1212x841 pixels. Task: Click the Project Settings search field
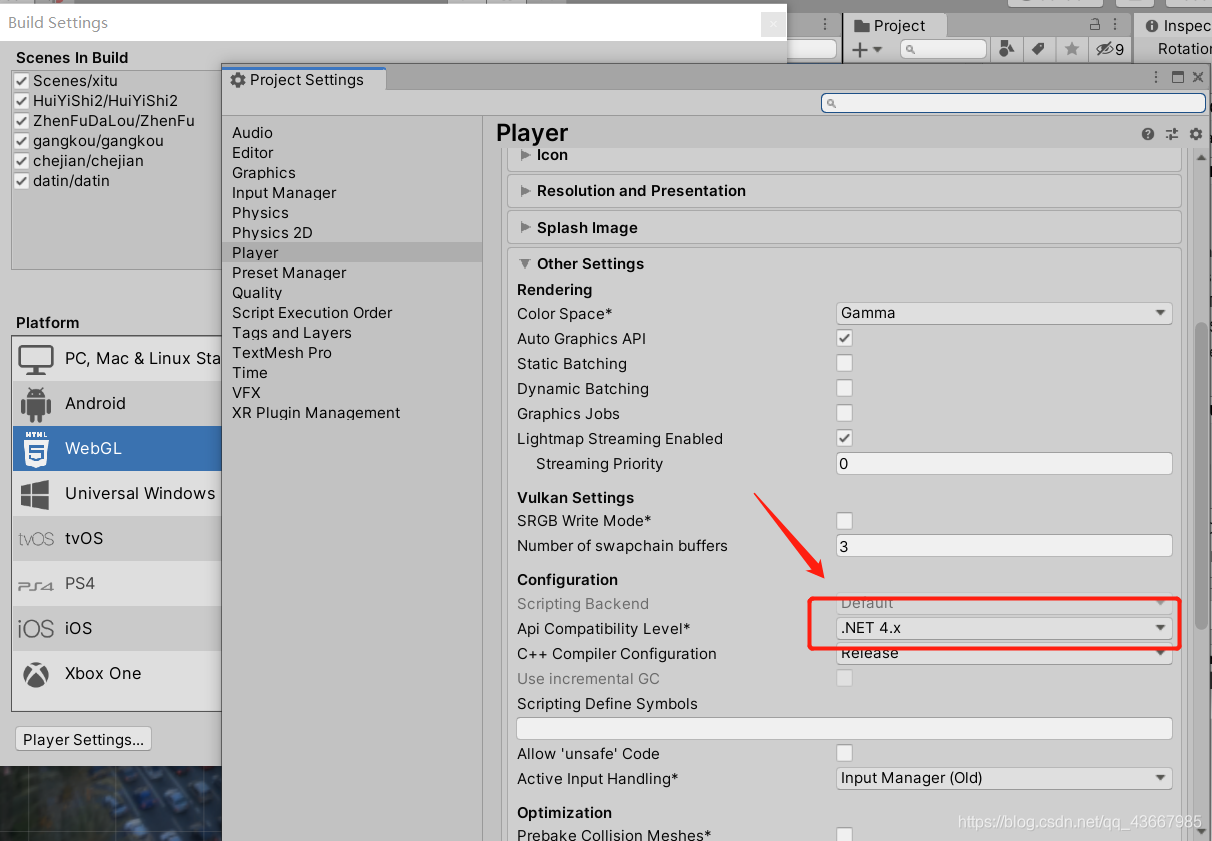1013,103
